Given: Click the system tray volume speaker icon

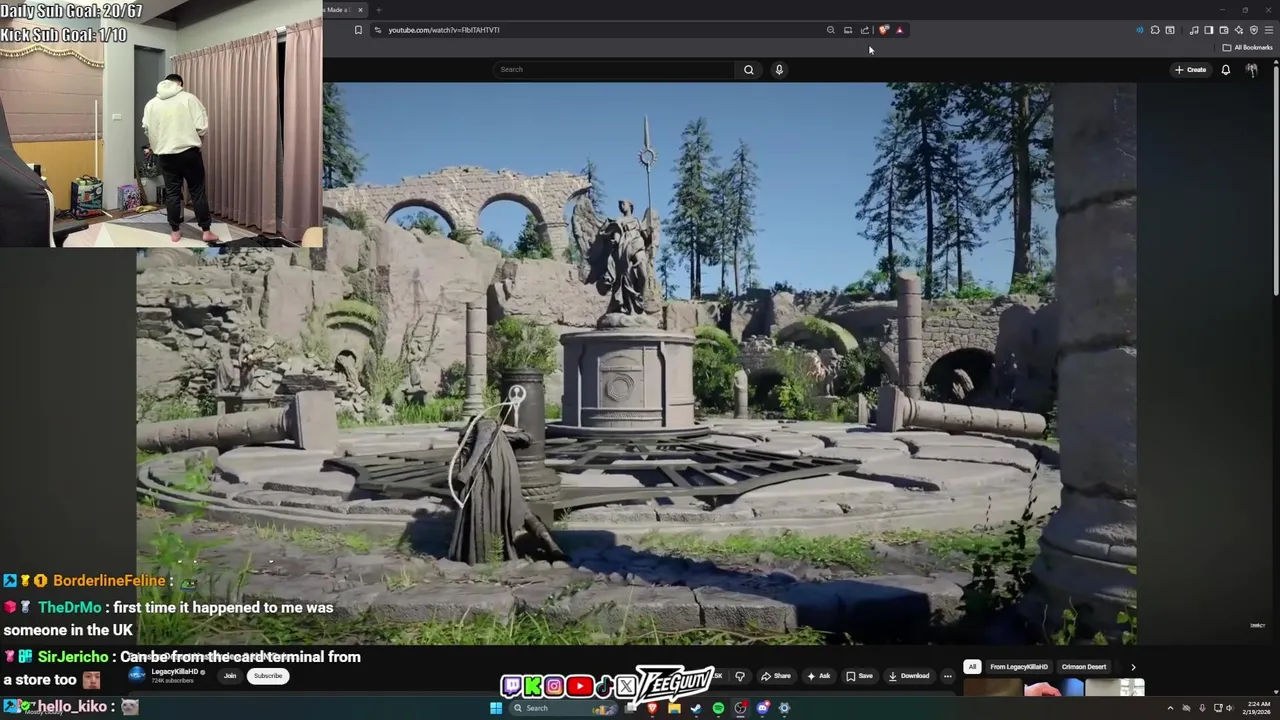Looking at the screenshot, I should click(x=1230, y=708).
